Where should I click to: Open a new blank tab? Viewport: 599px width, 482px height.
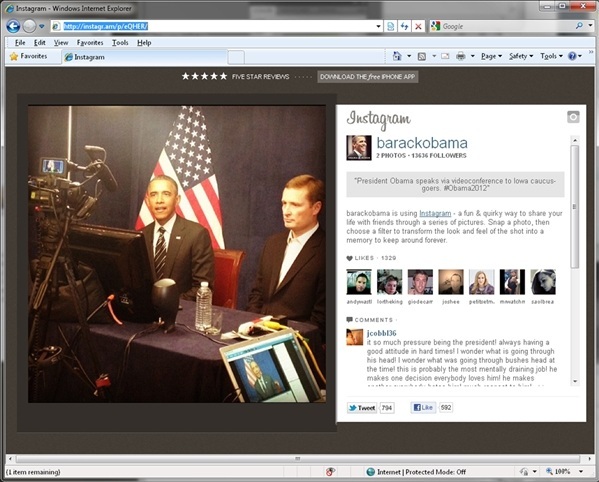pos(236,58)
